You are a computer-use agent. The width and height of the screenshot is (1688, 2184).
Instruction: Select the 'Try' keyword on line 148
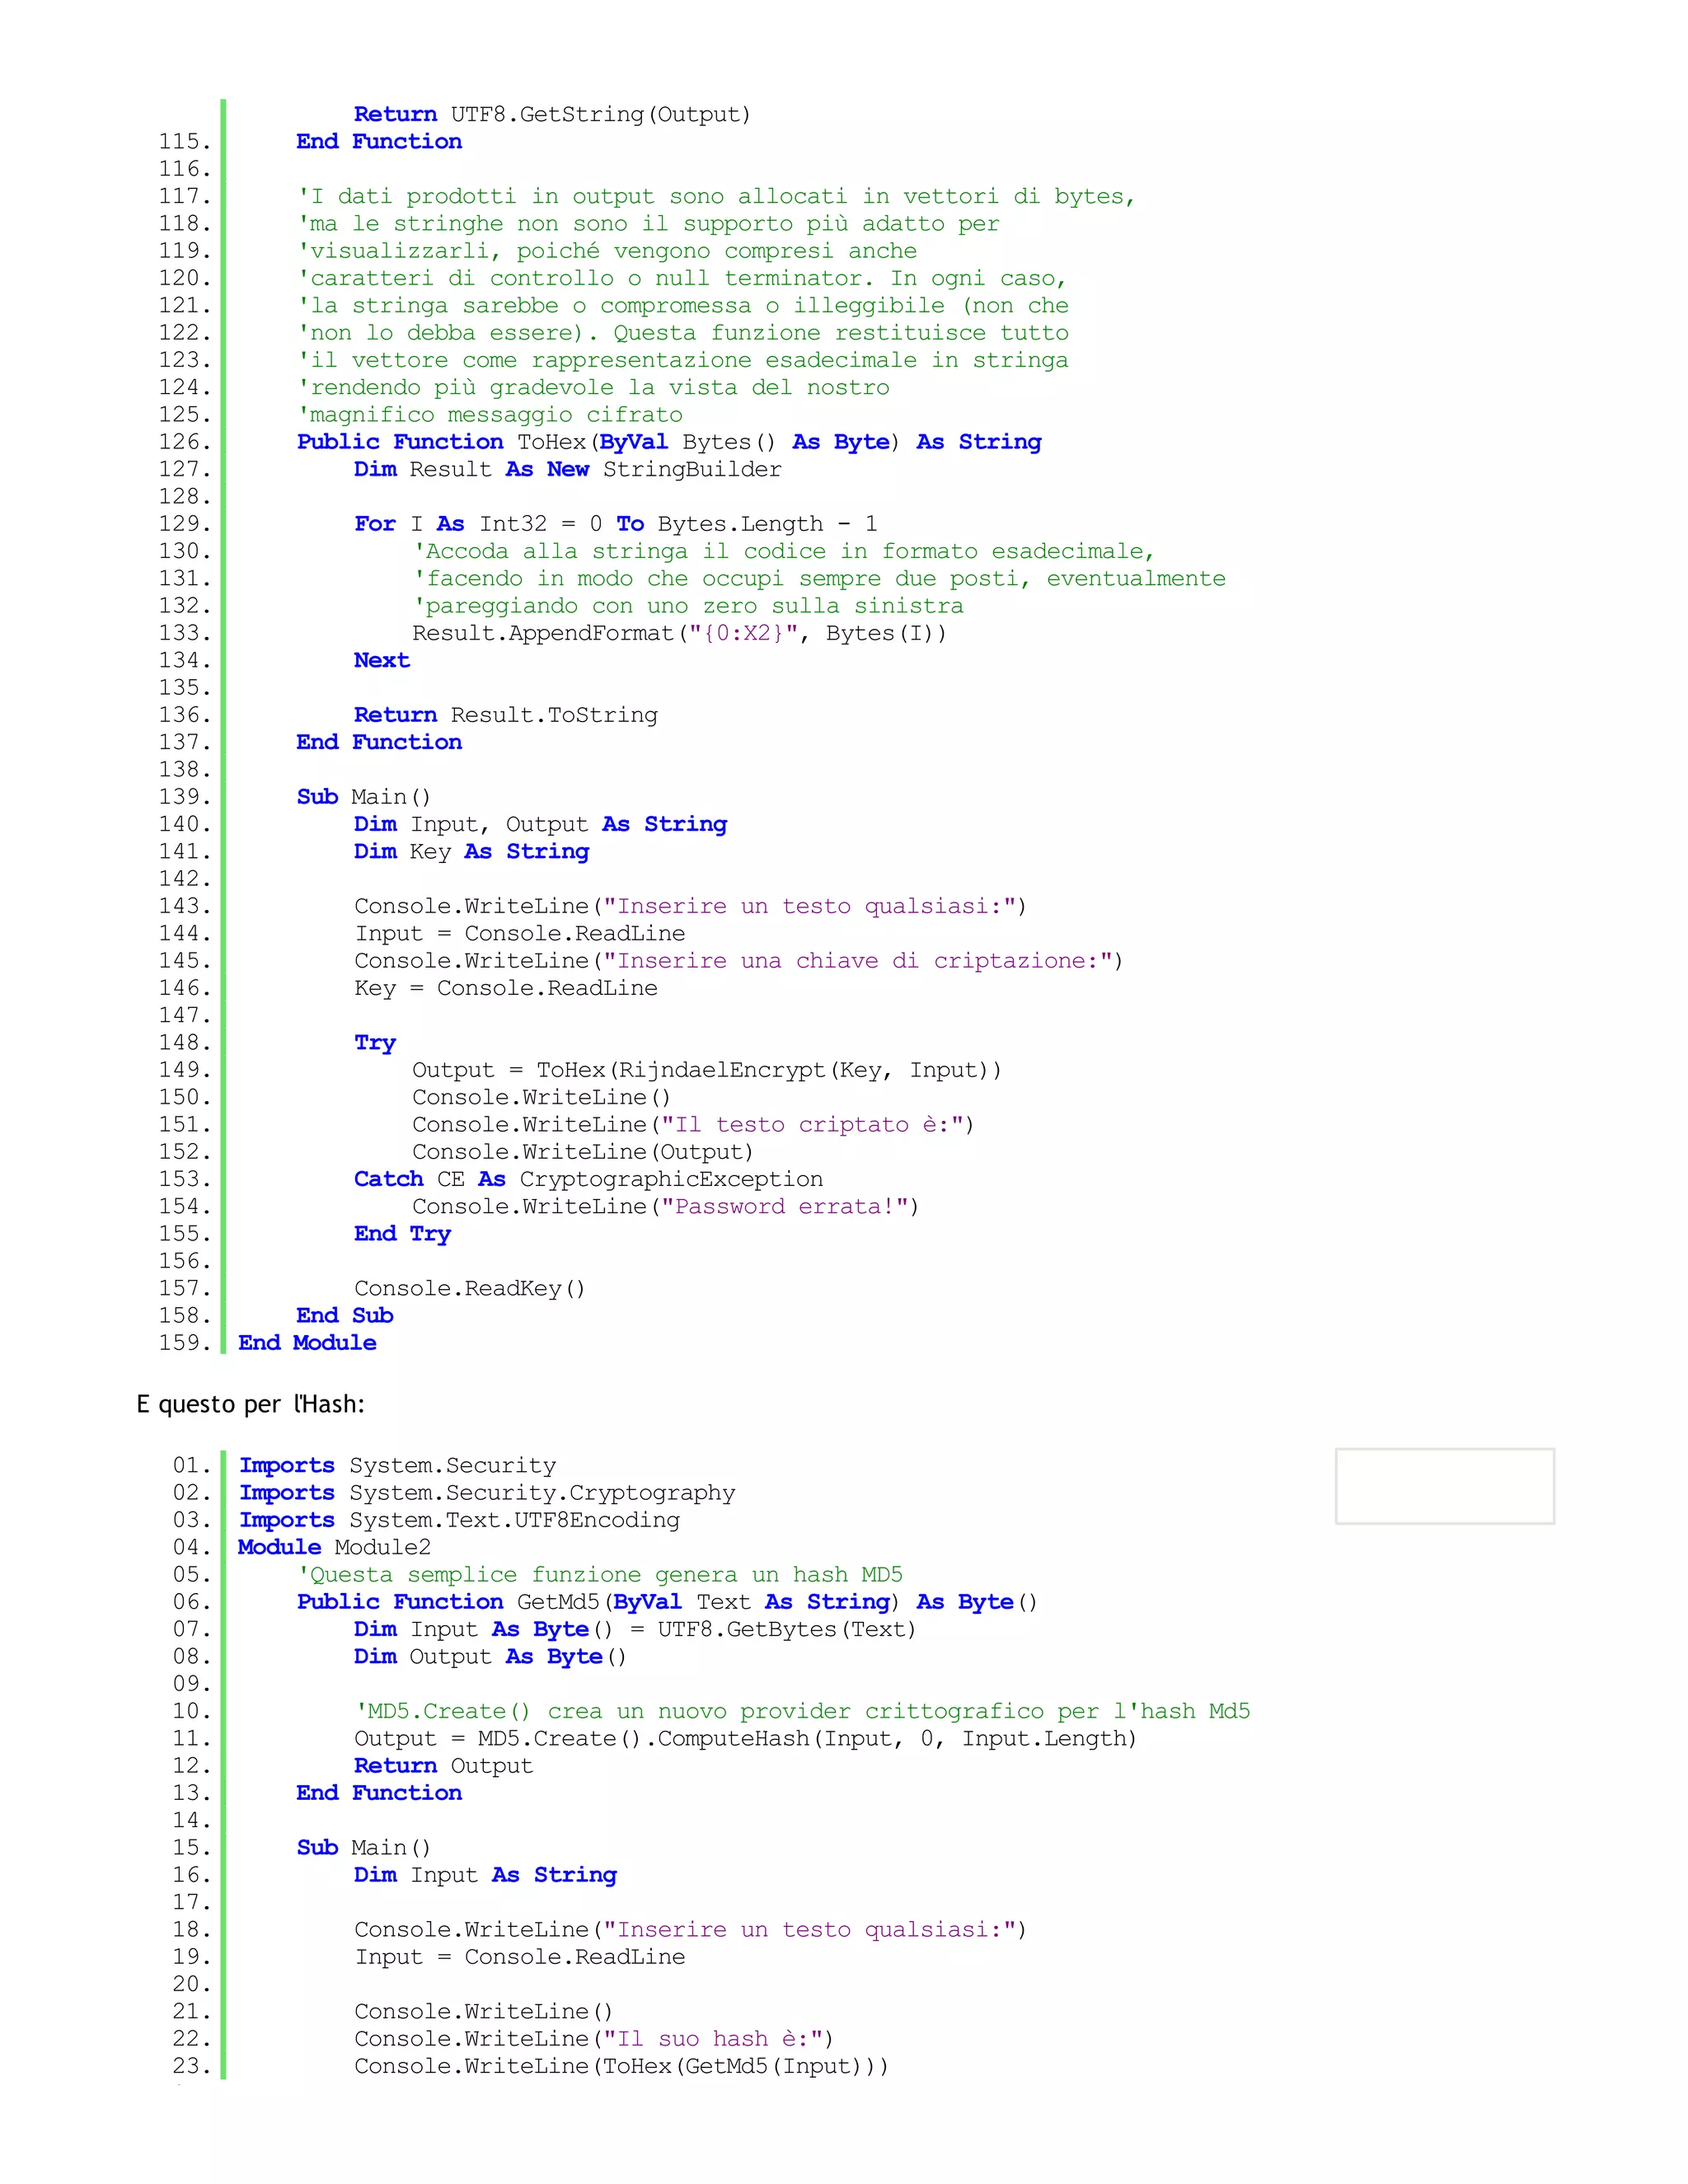pyautogui.click(x=375, y=1042)
